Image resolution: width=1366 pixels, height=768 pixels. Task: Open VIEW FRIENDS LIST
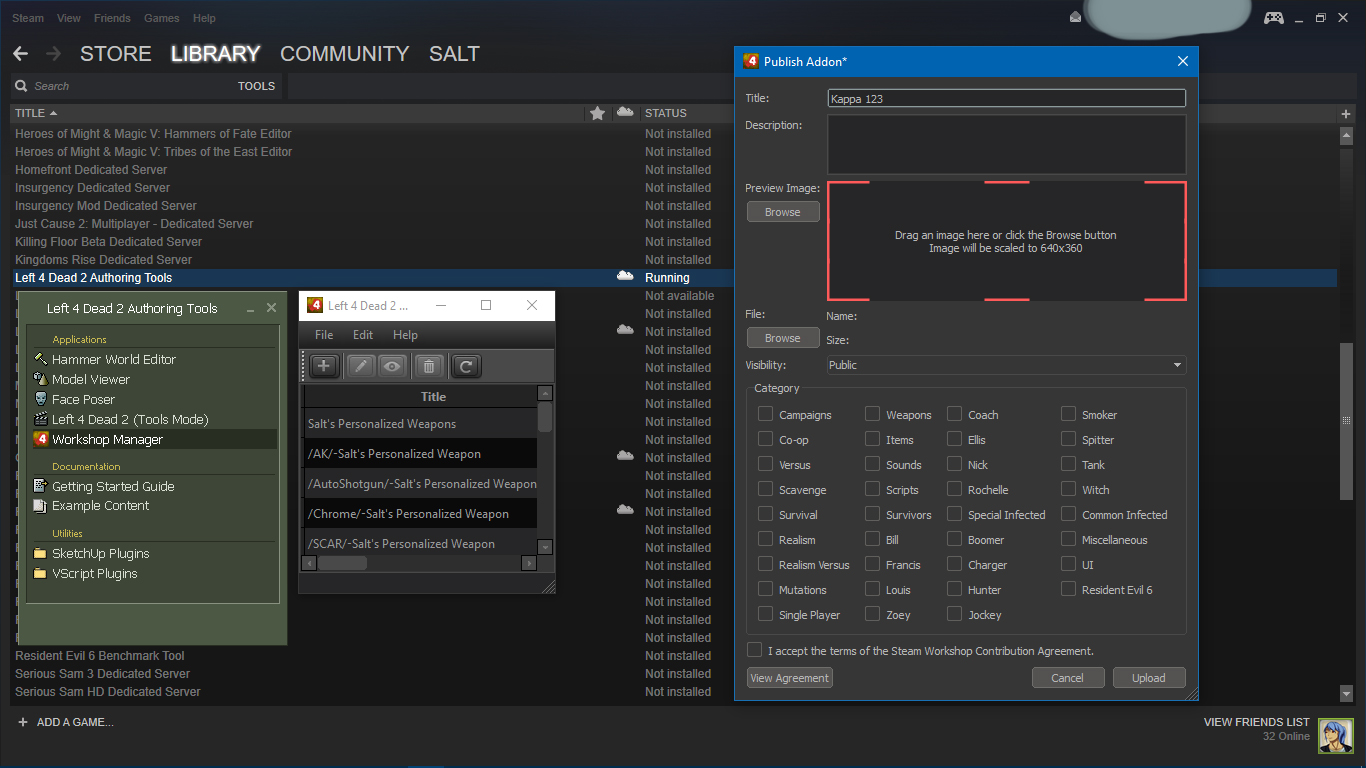[x=1256, y=722]
